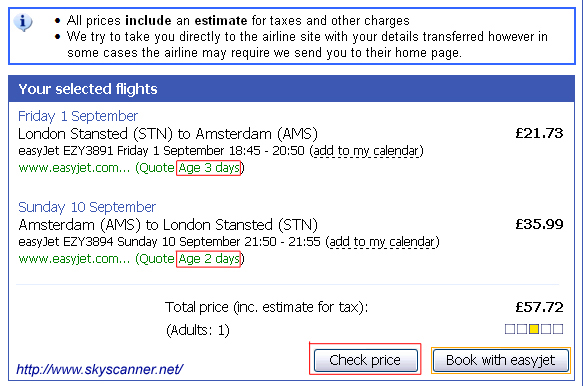This screenshot has width=583, height=386.
Task: Open the www.skyscanner.net link
Action: [x=100, y=369]
